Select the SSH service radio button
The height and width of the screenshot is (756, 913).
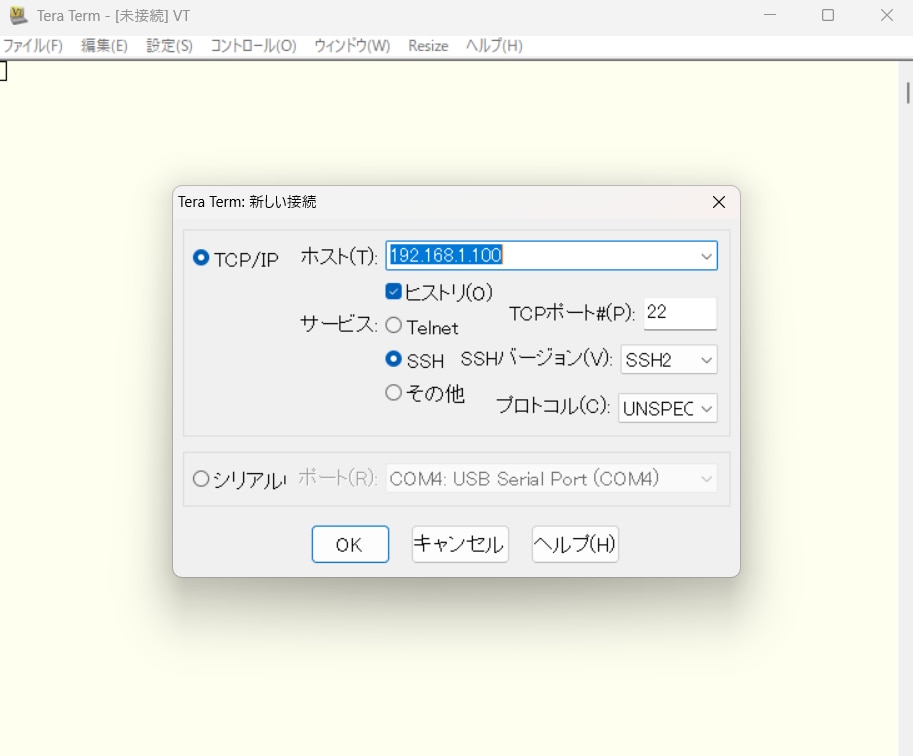(x=394, y=359)
